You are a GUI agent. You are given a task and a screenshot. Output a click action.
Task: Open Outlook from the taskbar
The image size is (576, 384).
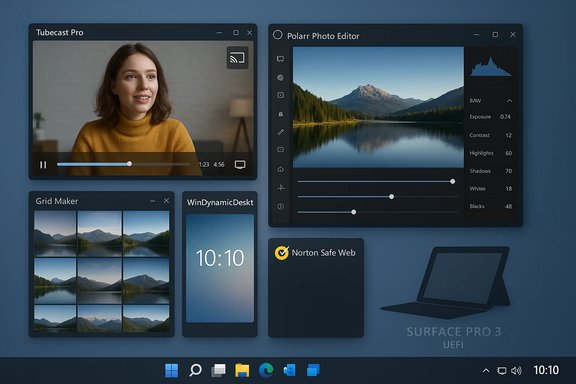(289, 370)
